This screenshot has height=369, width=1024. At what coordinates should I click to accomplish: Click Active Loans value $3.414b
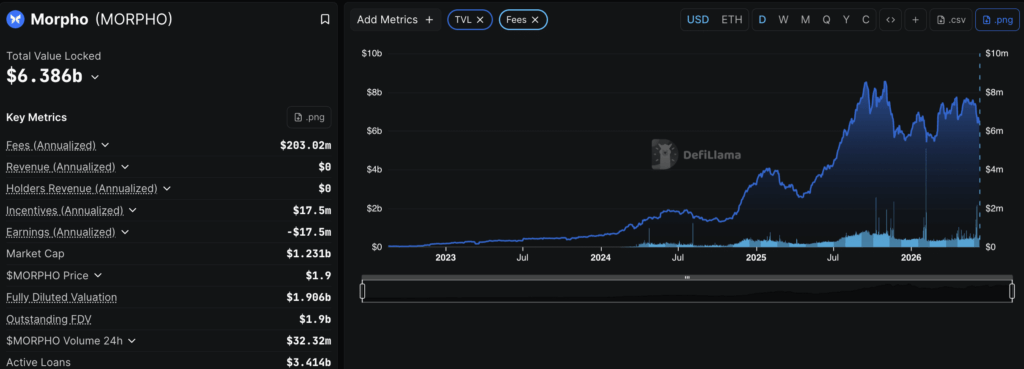click(x=308, y=362)
